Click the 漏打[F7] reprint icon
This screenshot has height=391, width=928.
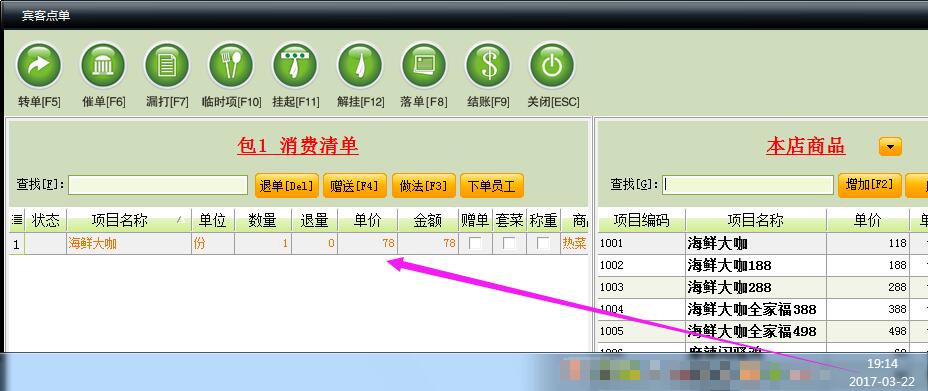click(167, 65)
